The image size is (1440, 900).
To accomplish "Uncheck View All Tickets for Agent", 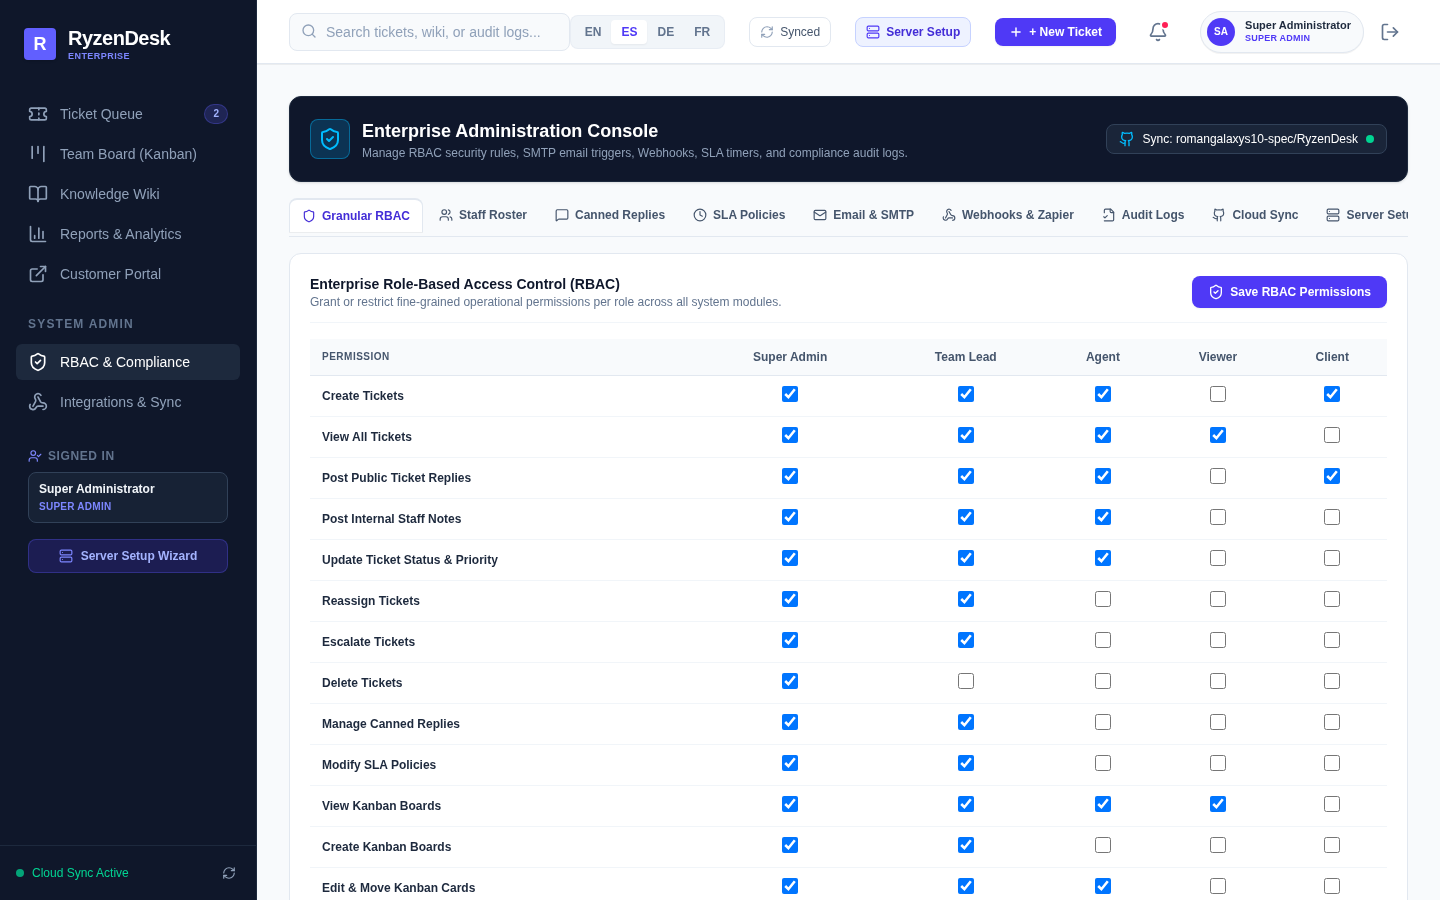I will coord(1103,435).
